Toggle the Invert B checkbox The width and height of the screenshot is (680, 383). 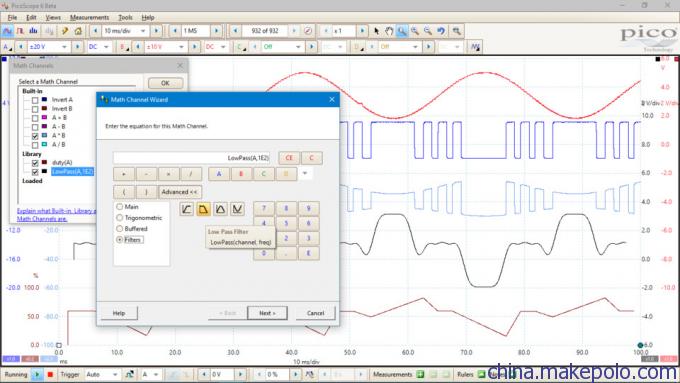point(35,109)
